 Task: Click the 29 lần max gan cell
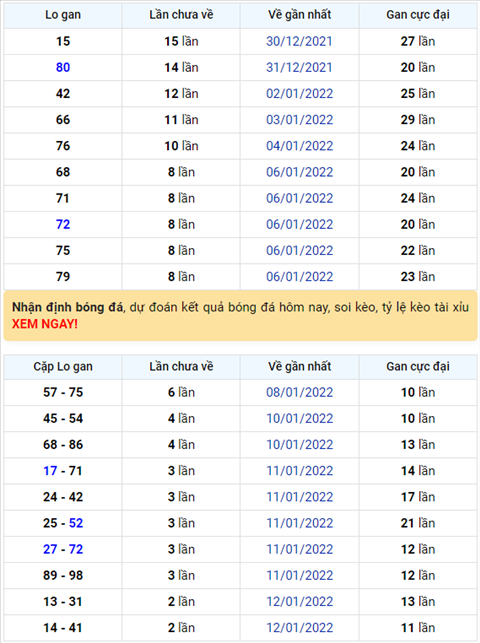pyautogui.click(x=418, y=120)
